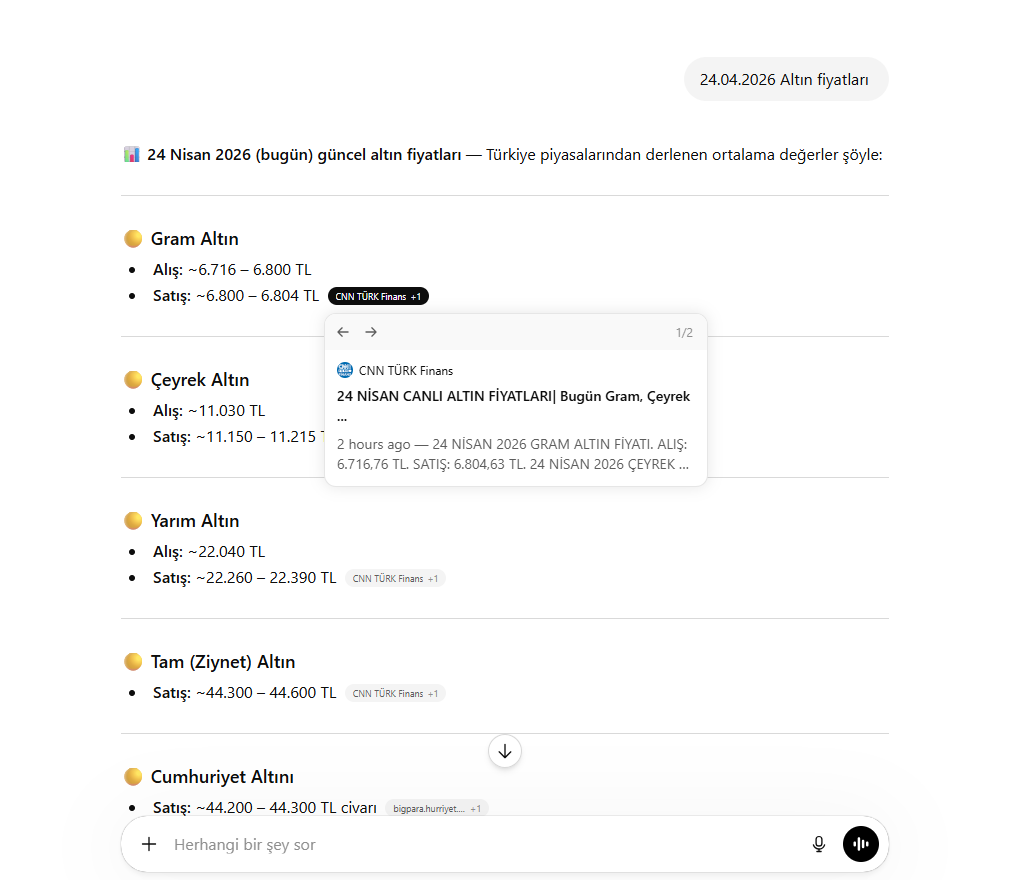Screen dimensions: 1010x880
Task: Click the 'Yarım Altın' heading
Action: click(x=195, y=521)
